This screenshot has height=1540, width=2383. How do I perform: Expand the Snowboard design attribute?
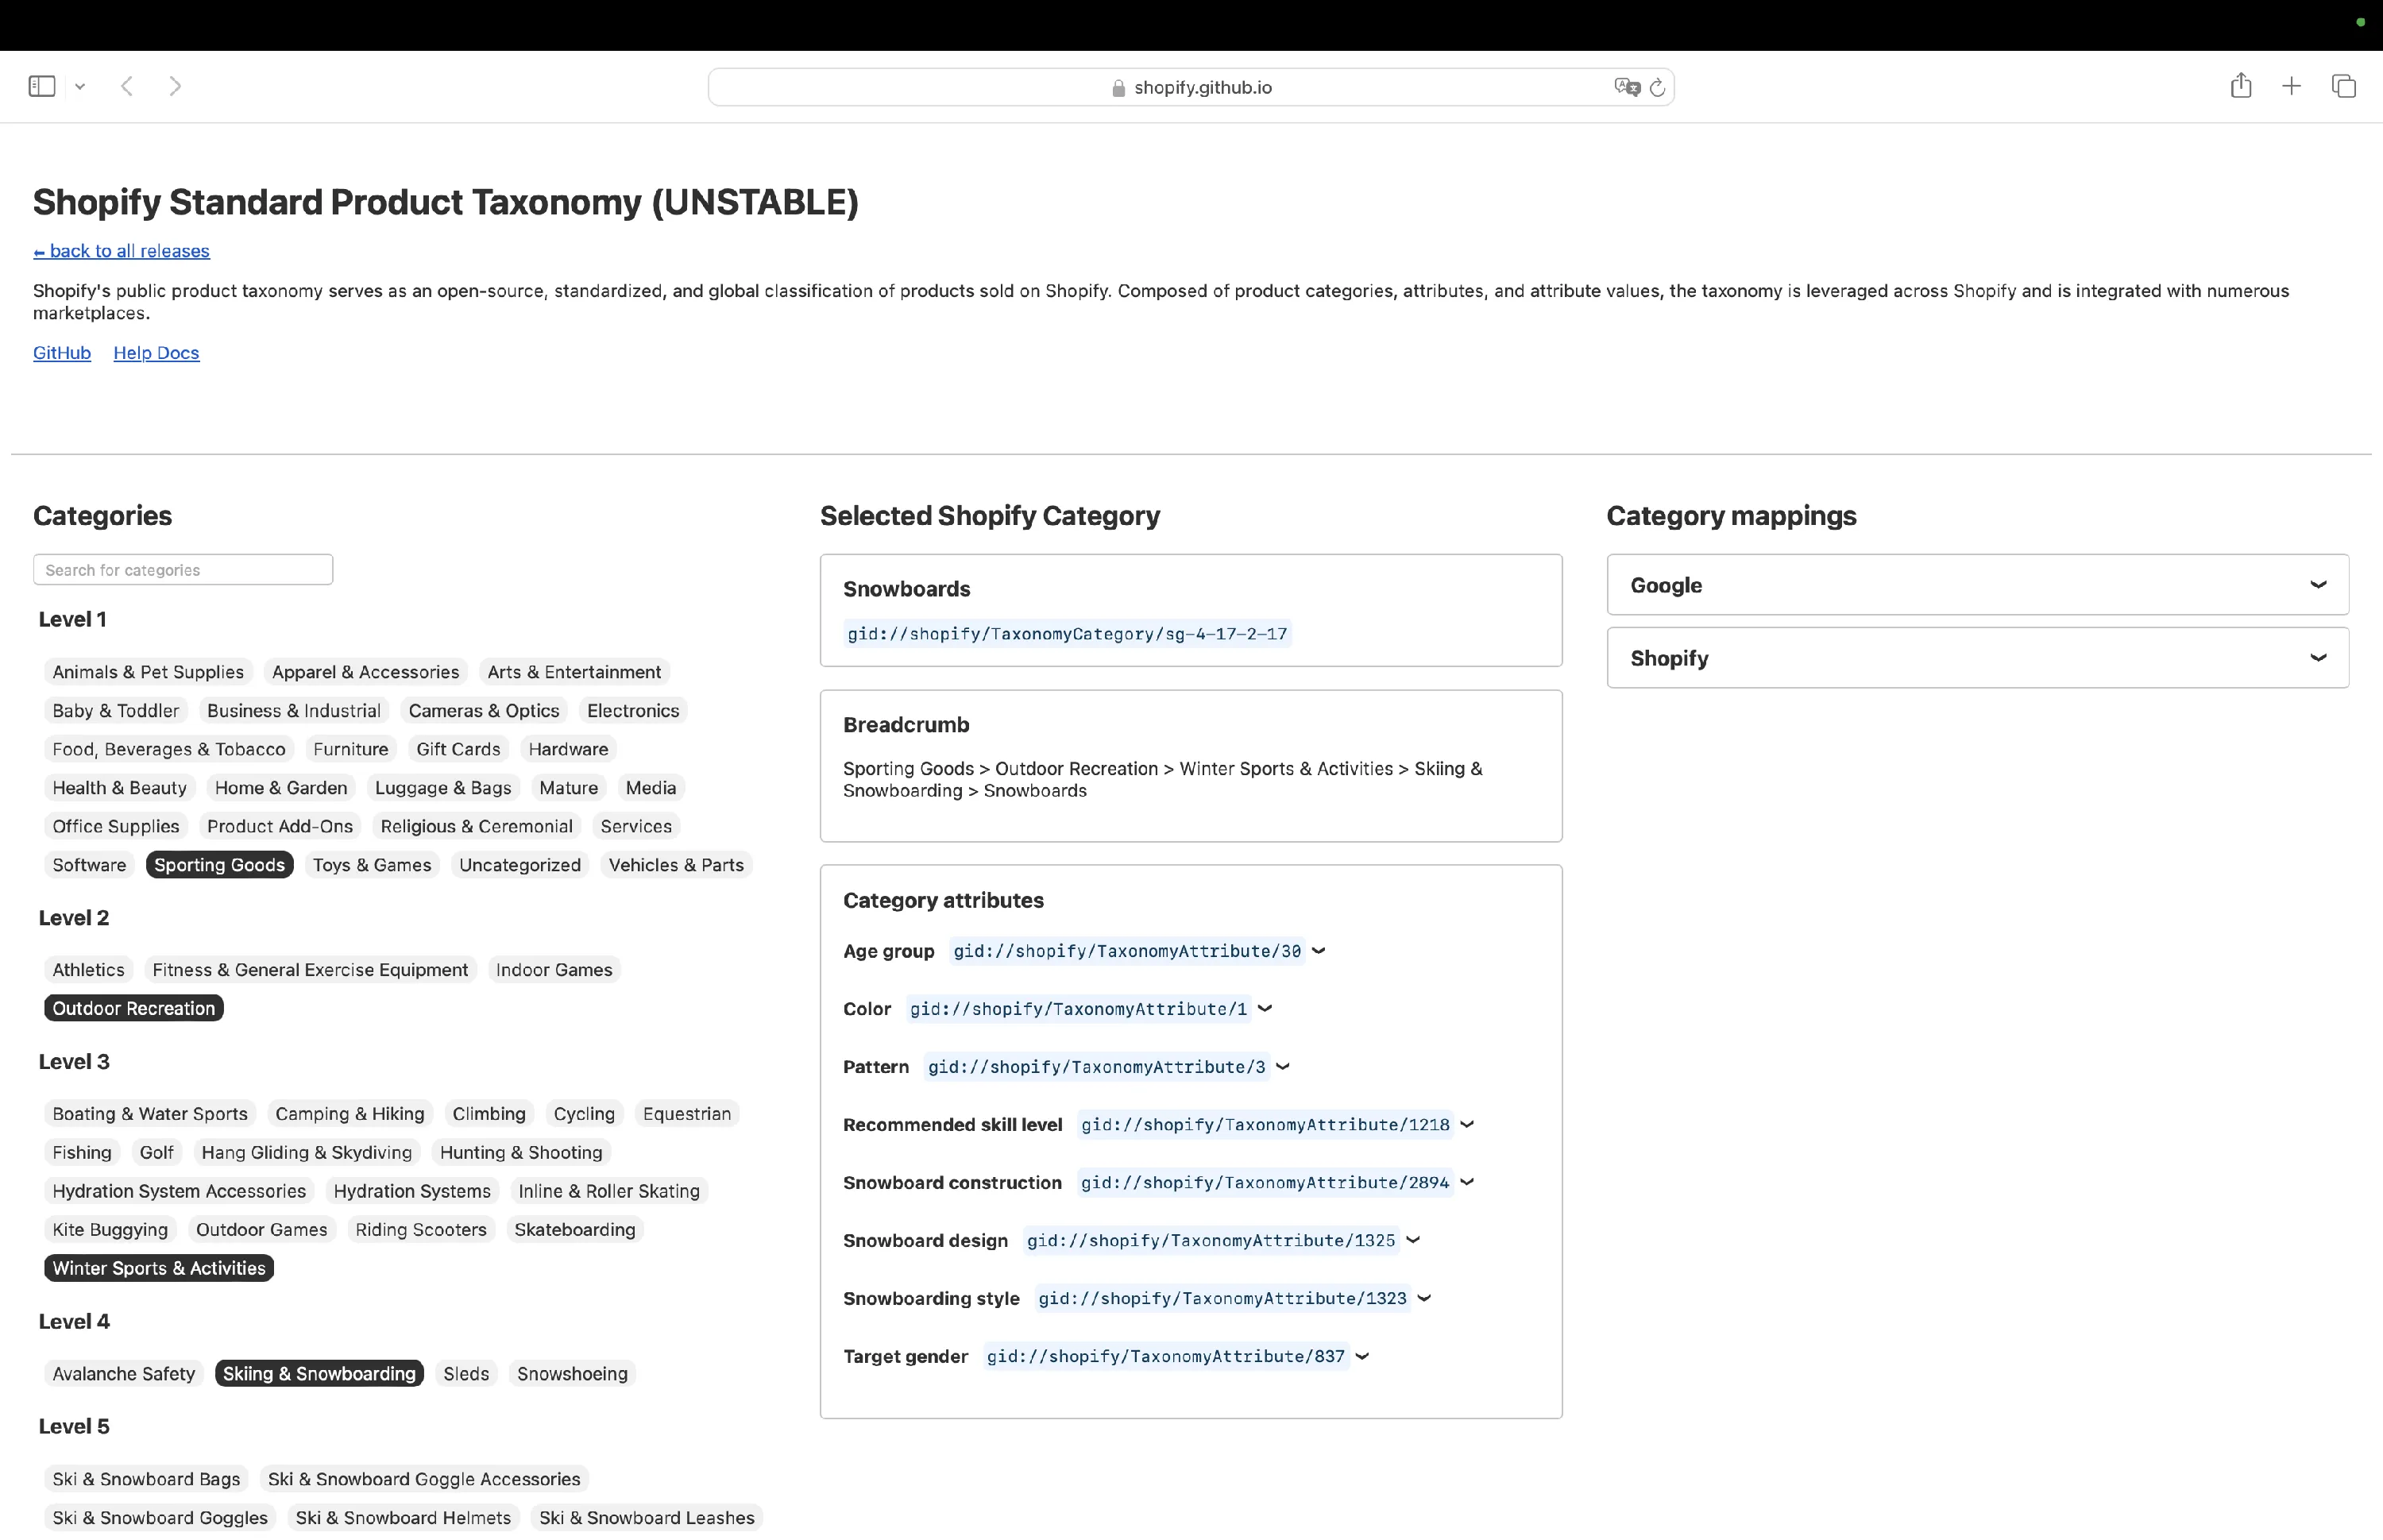pos(1412,1241)
